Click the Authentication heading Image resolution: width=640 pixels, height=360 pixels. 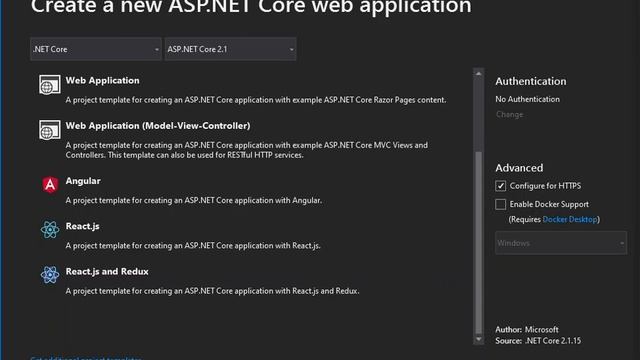(x=531, y=81)
